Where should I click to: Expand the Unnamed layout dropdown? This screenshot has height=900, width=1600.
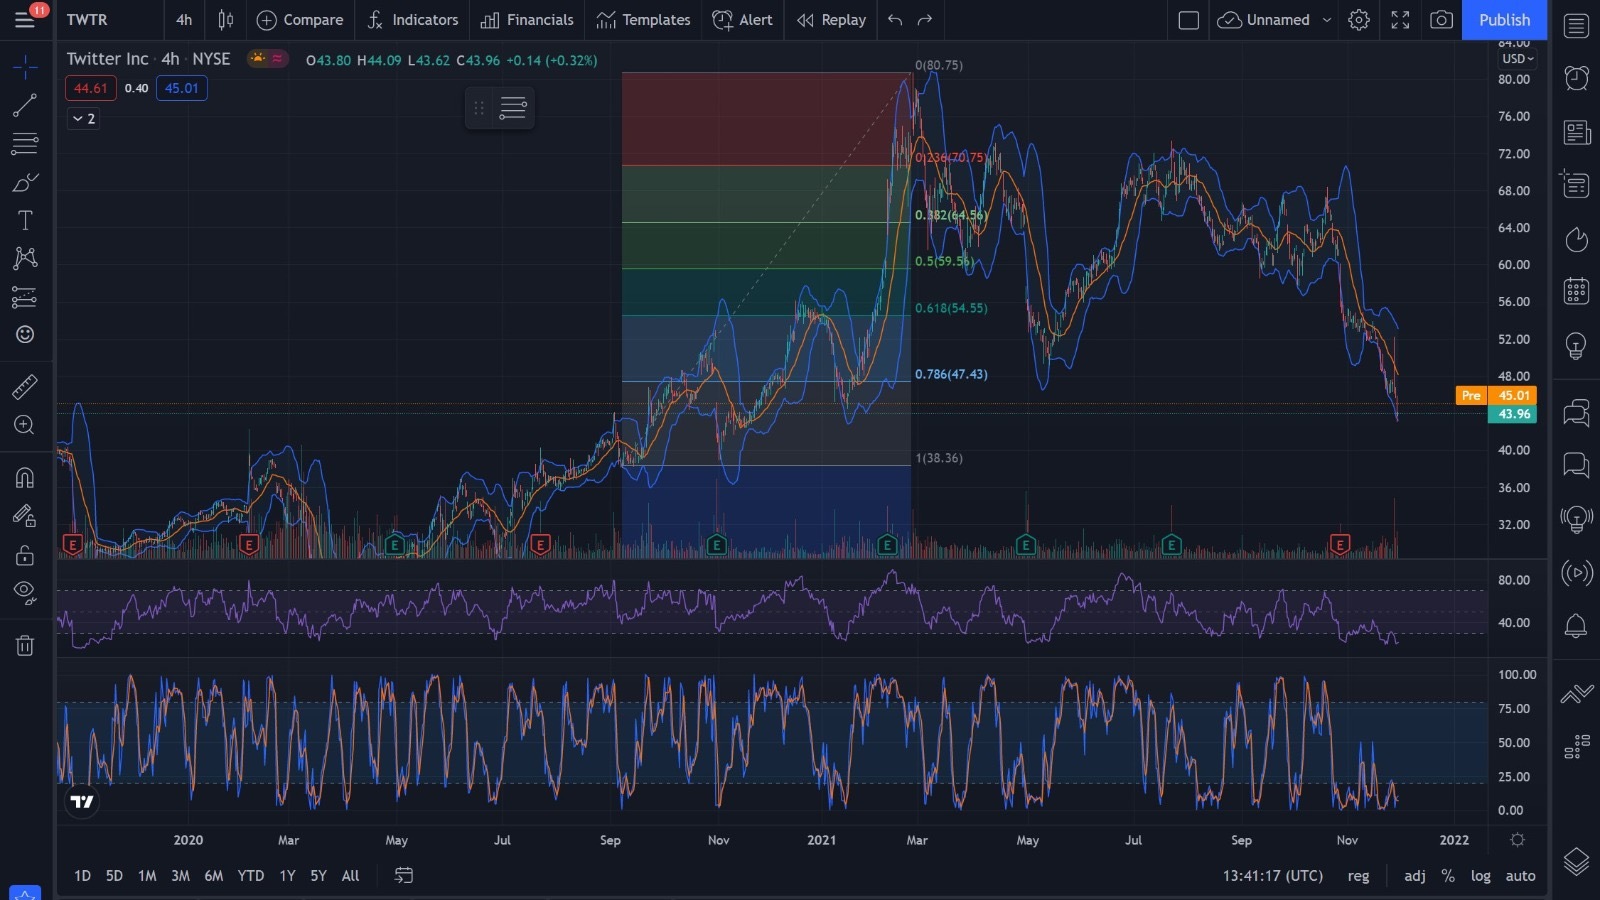coord(1327,19)
